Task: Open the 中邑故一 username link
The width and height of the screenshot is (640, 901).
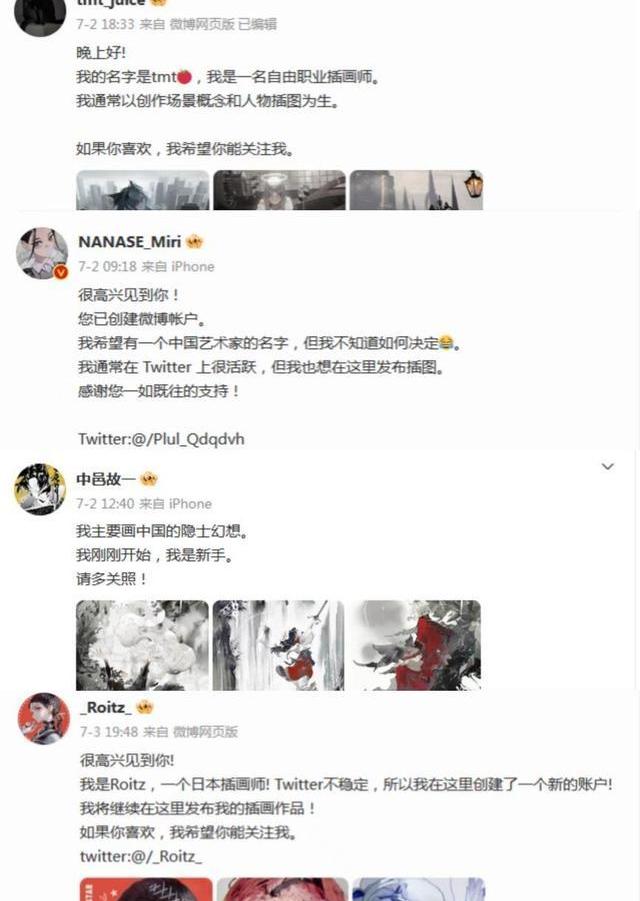Action: click(x=106, y=479)
